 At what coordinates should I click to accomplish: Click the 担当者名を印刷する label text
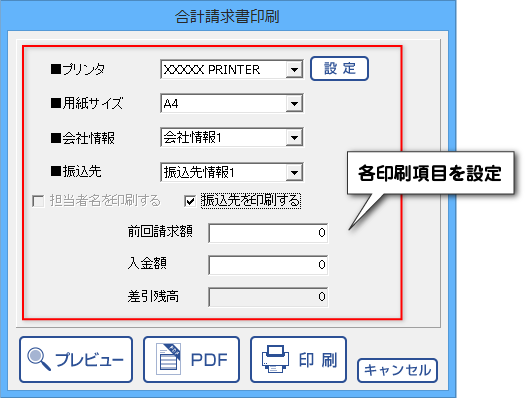click(105, 201)
